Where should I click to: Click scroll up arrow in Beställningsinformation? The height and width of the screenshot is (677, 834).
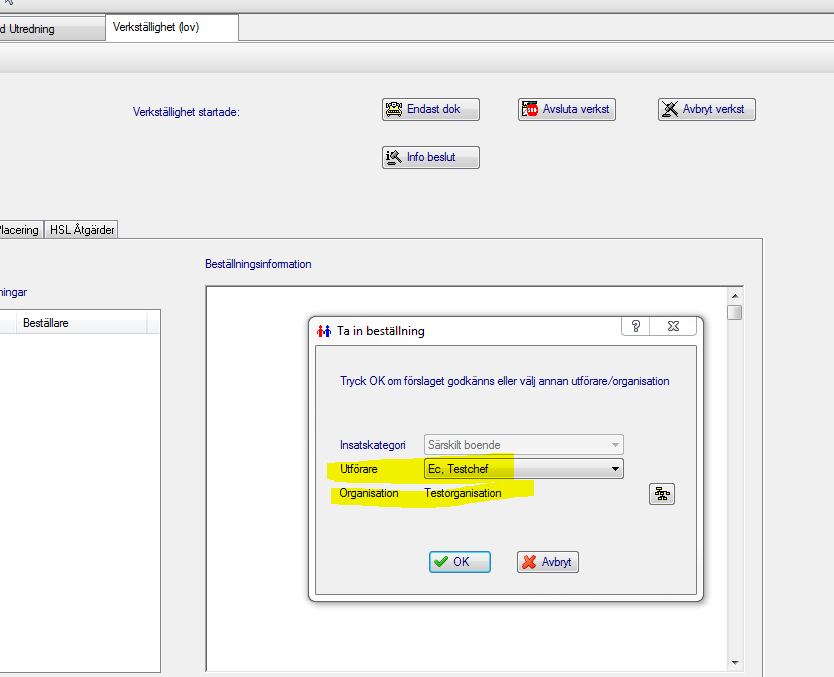point(735,296)
